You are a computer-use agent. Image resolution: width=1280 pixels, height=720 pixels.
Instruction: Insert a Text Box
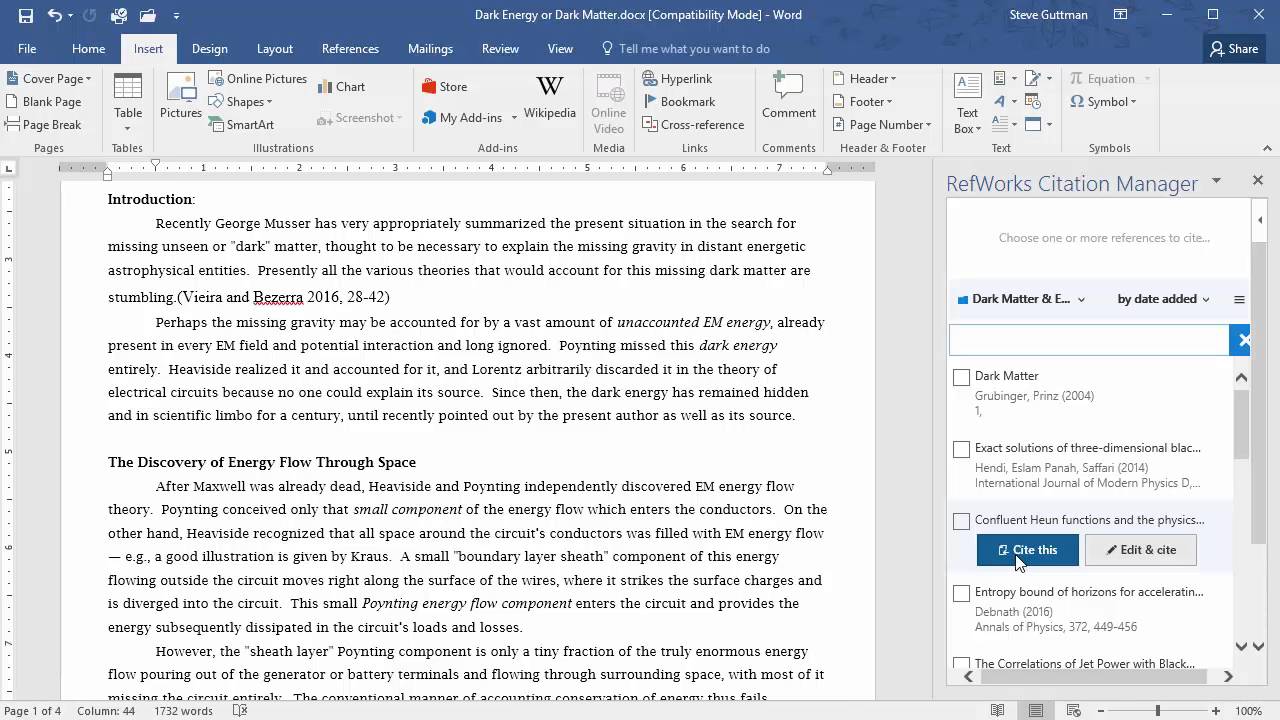(x=967, y=103)
